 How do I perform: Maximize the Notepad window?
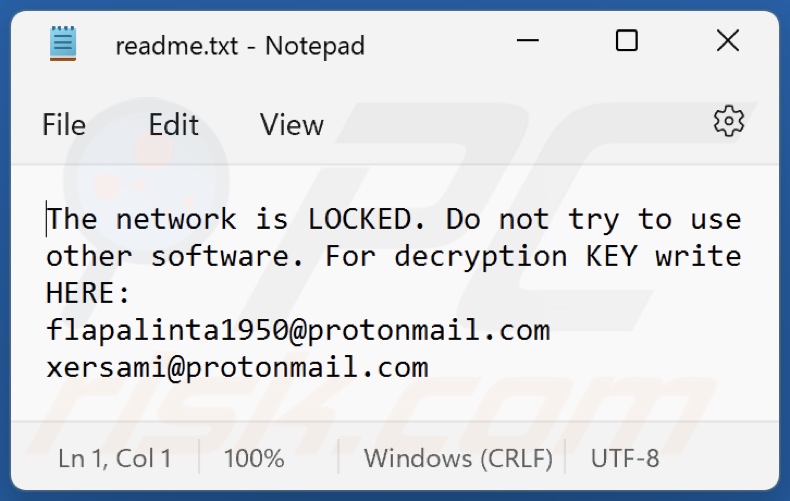(x=627, y=41)
